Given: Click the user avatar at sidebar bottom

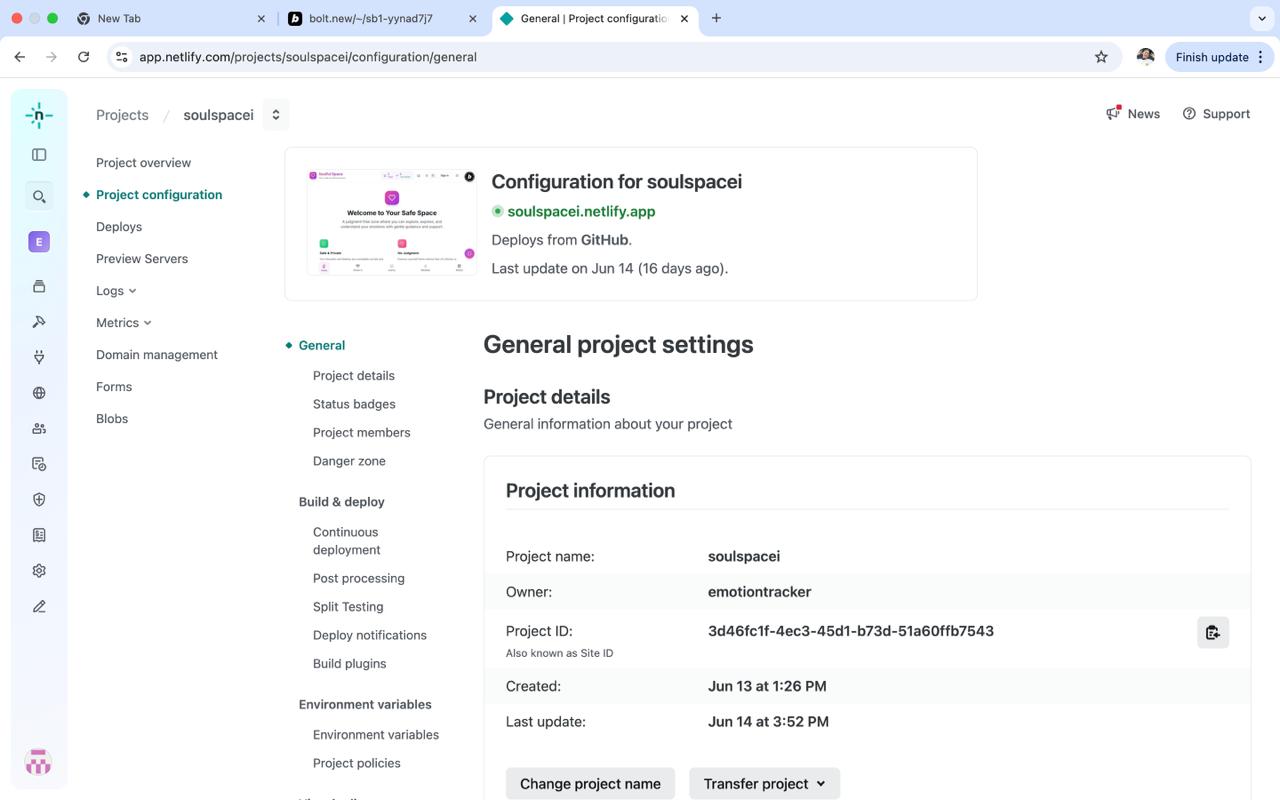Looking at the screenshot, I should (x=39, y=762).
